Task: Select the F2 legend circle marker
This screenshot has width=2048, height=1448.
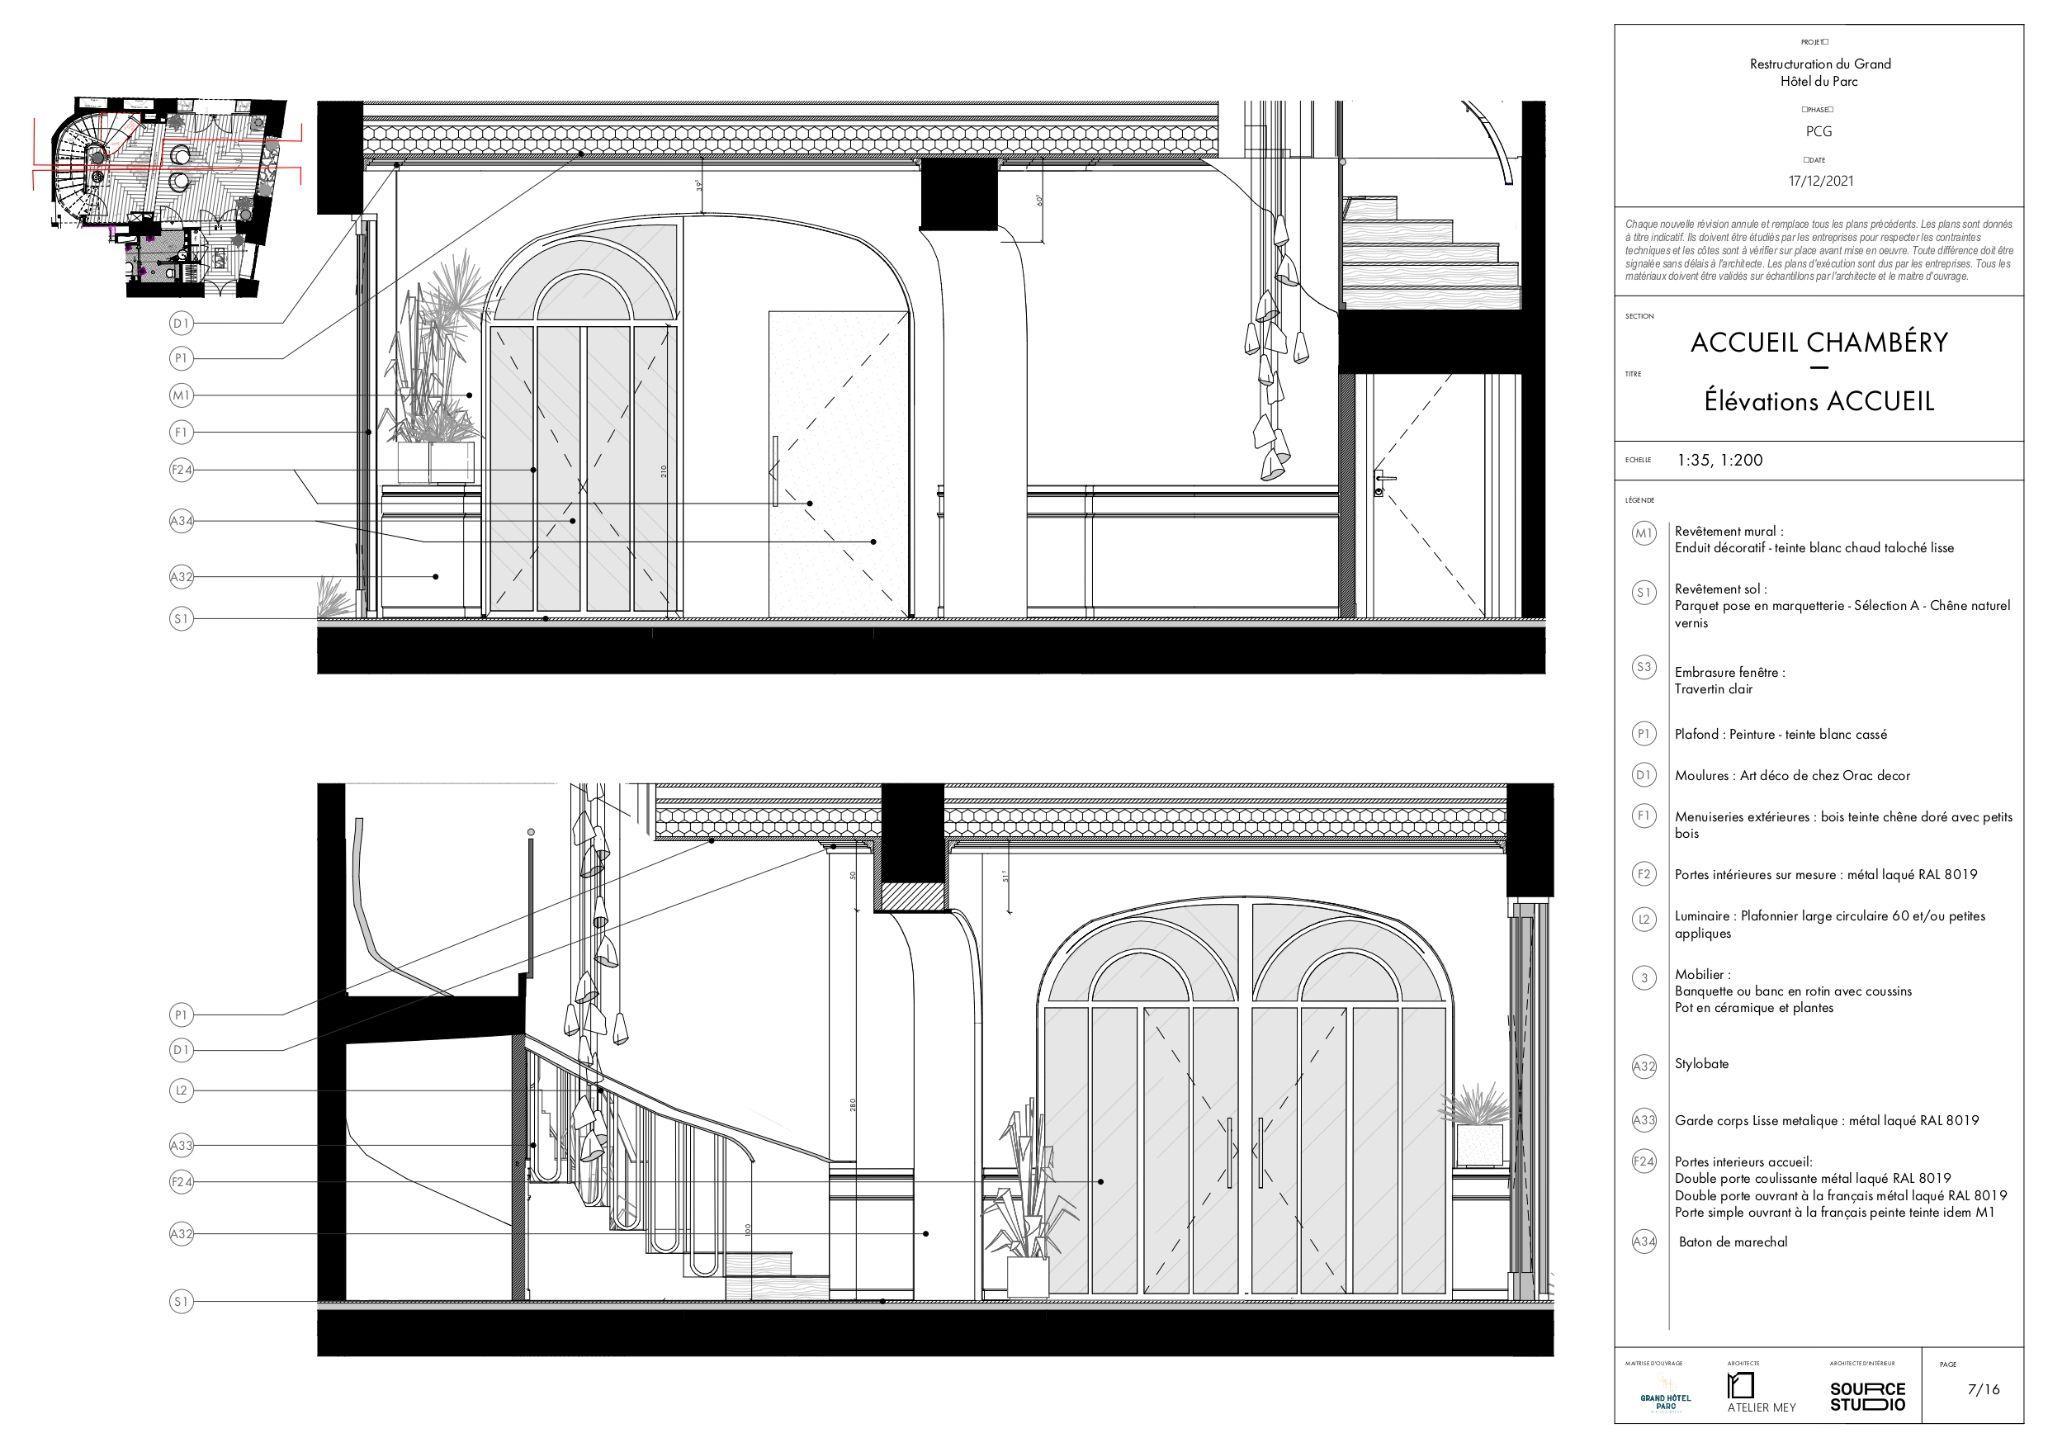Action: tap(1644, 873)
